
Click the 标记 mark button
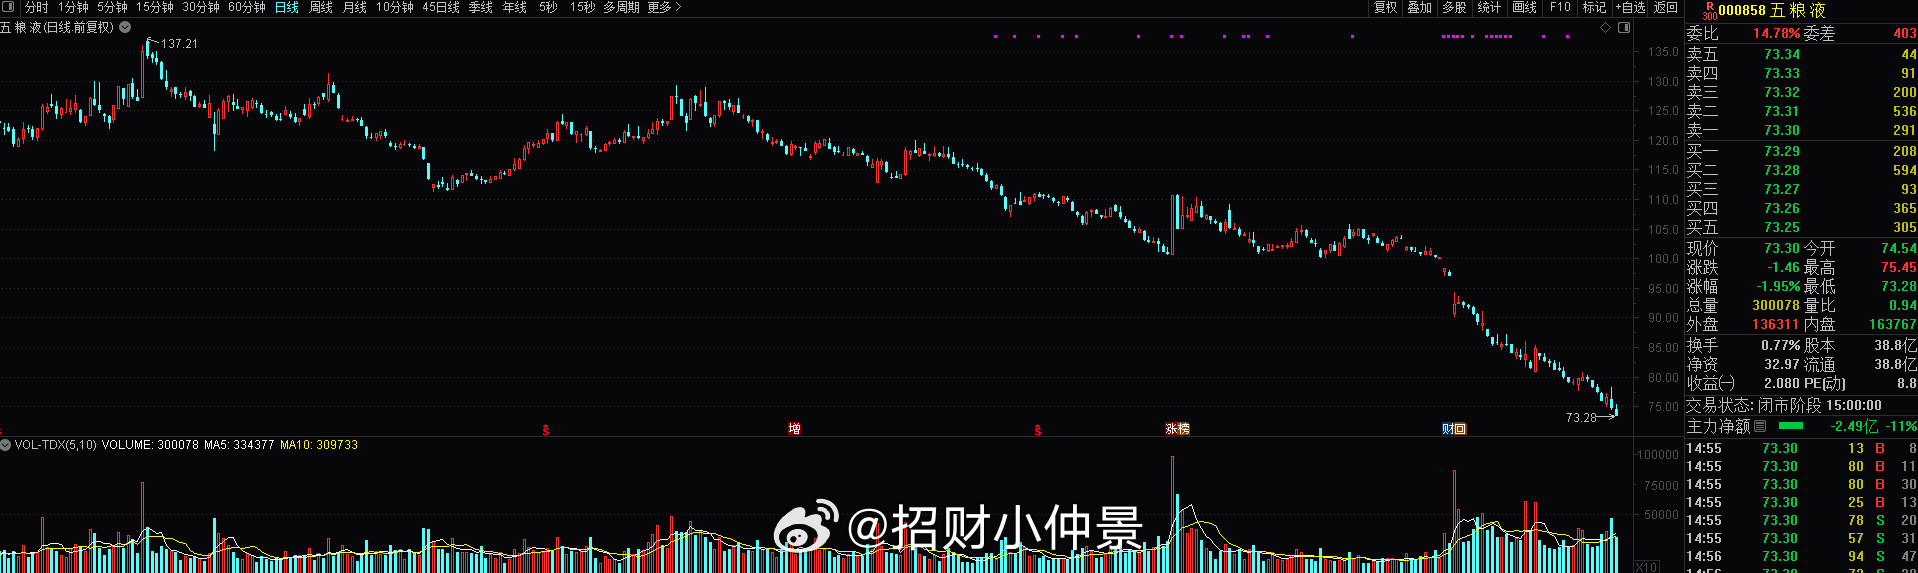tap(1594, 7)
